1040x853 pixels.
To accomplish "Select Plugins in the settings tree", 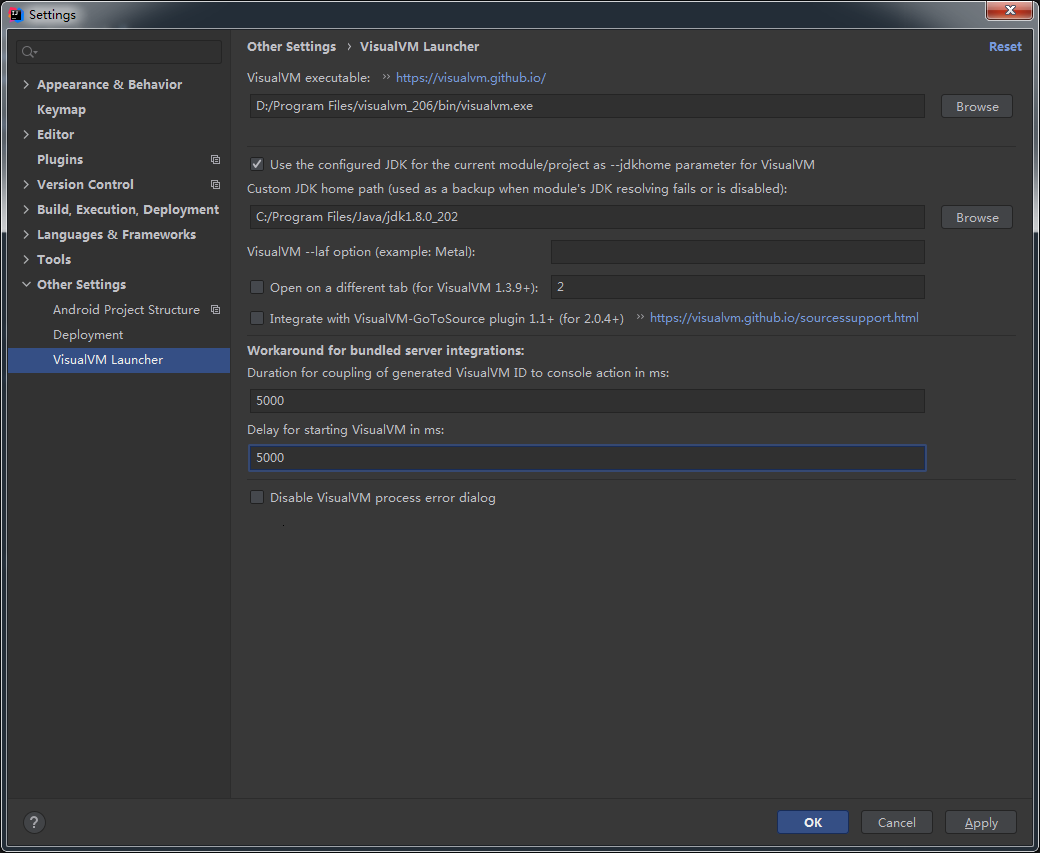I will click(60, 159).
